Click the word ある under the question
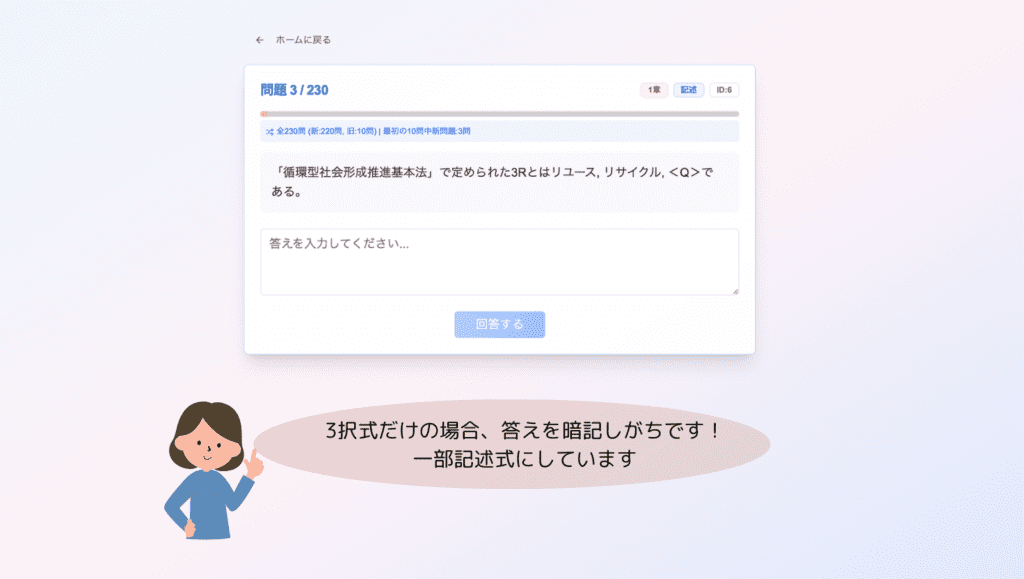This screenshot has width=1024, height=579. [x=282, y=192]
